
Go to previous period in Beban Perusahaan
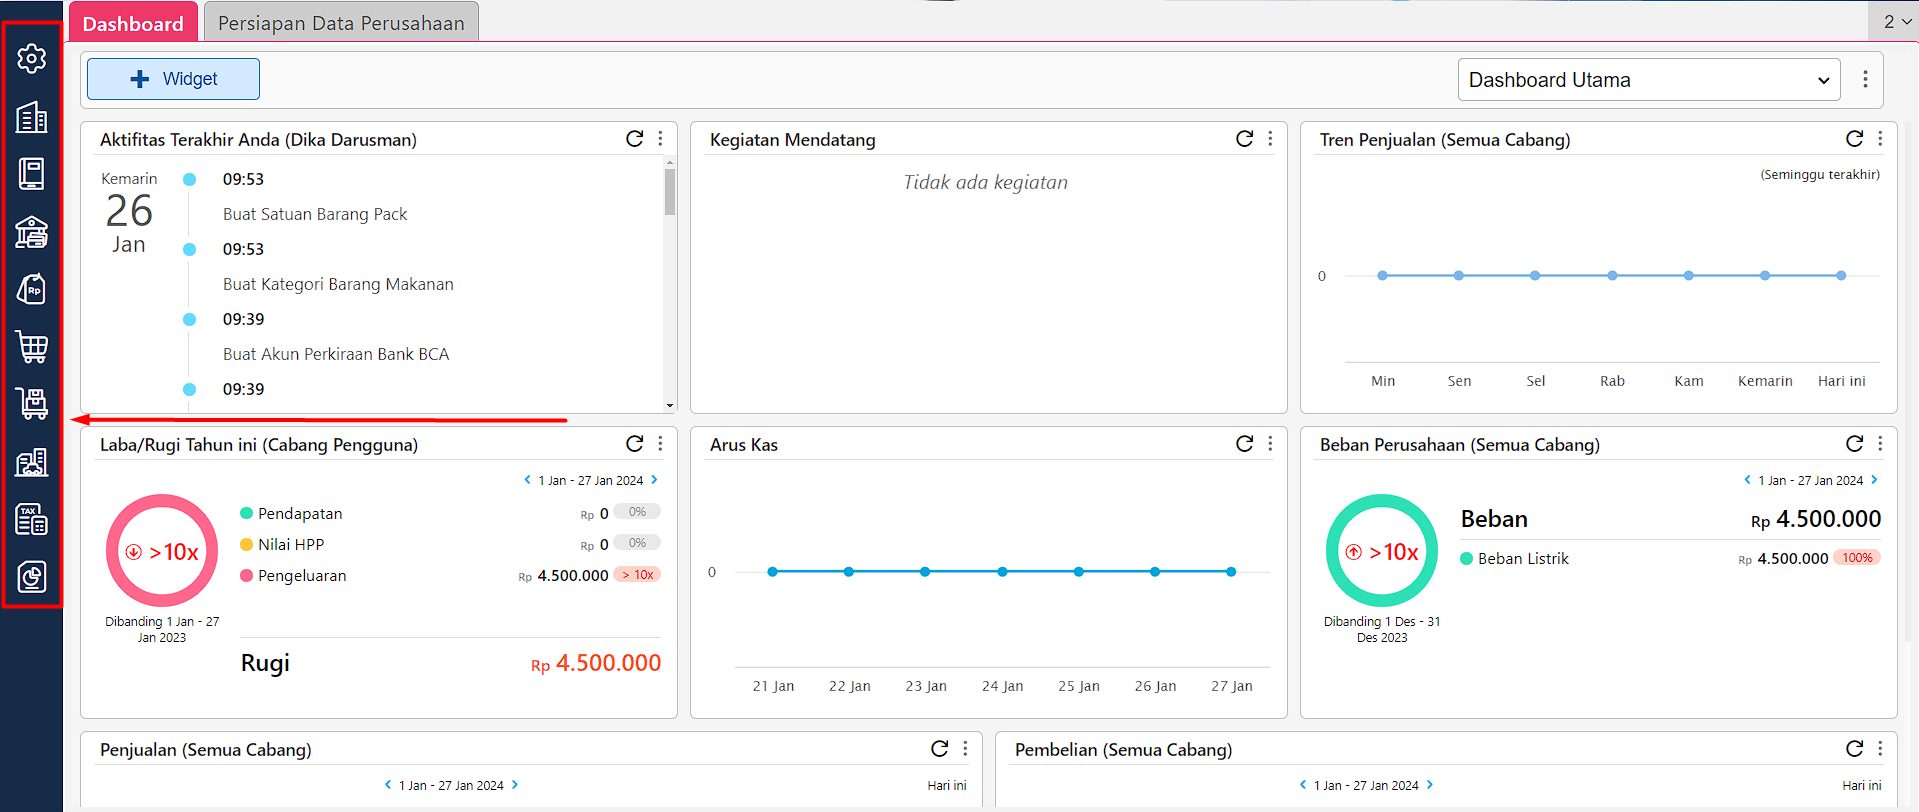coord(1747,480)
